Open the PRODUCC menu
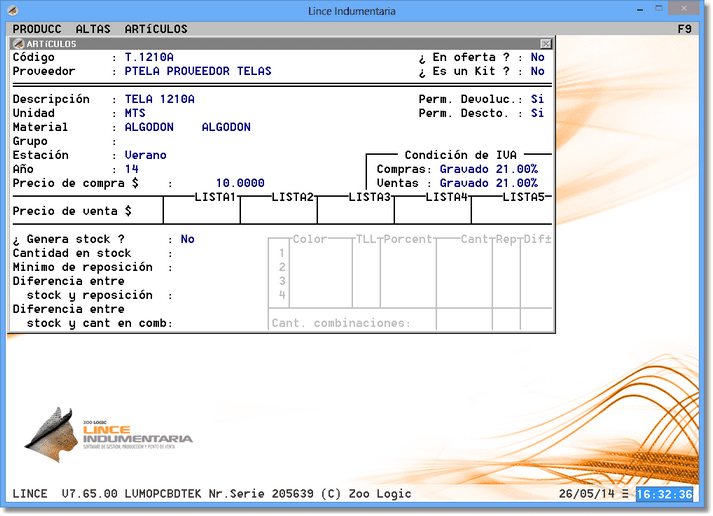The height and width of the screenshot is (516, 713). (x=37, y=29)
